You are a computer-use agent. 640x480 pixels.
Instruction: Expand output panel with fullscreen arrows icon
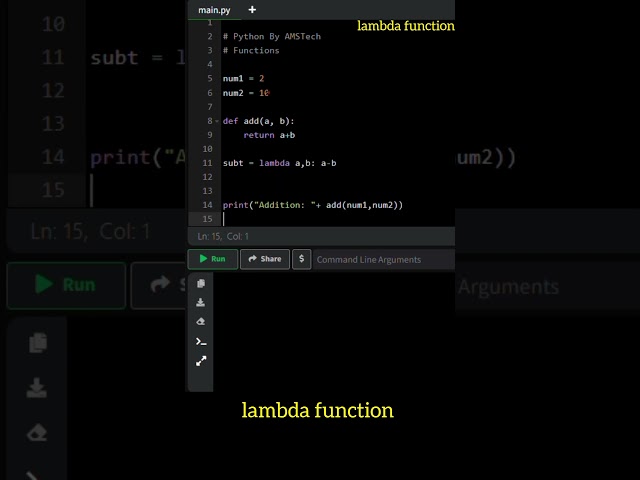click(201, 361)
